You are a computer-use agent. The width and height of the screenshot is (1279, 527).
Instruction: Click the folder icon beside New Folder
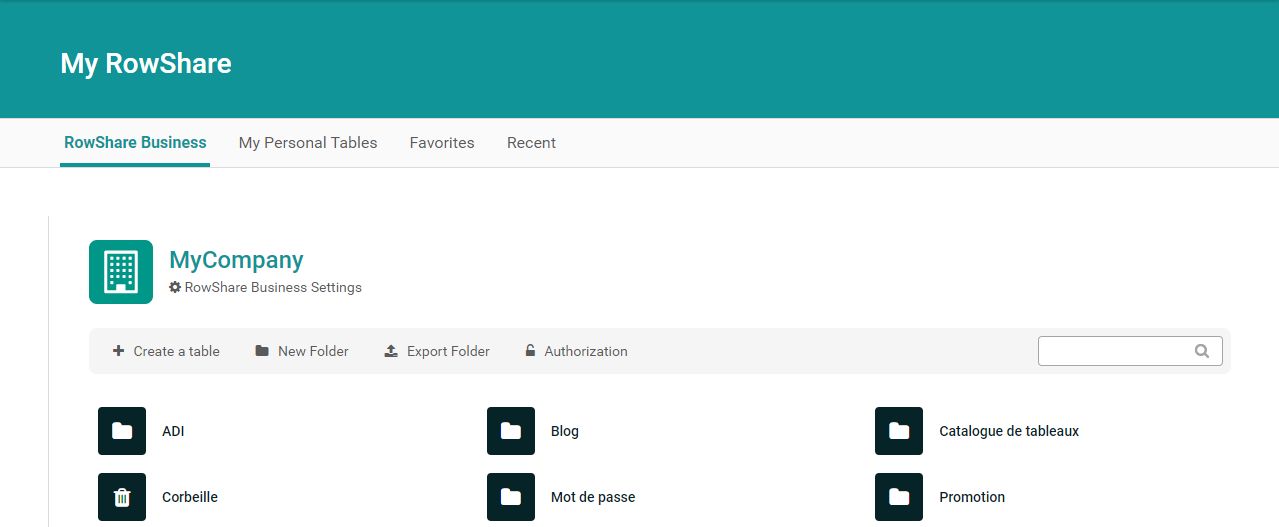coord(262,351)
